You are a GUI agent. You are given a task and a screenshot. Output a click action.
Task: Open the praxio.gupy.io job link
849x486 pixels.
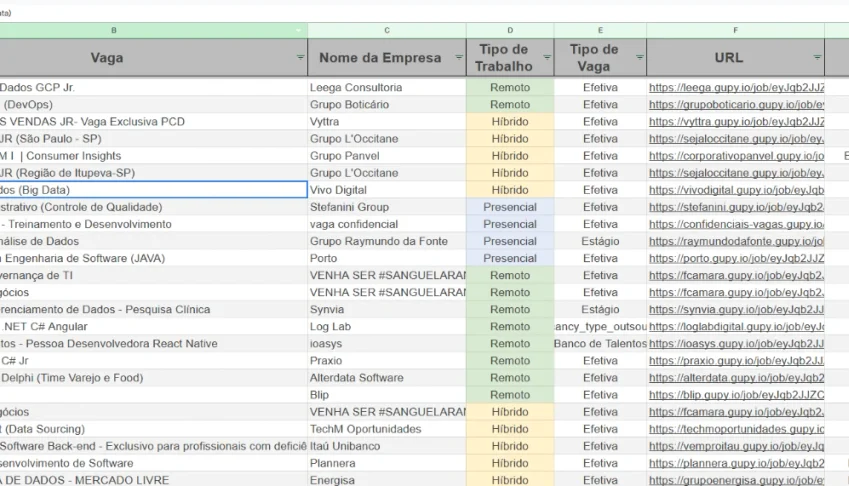pyautogui.click(x=736, y=360)
